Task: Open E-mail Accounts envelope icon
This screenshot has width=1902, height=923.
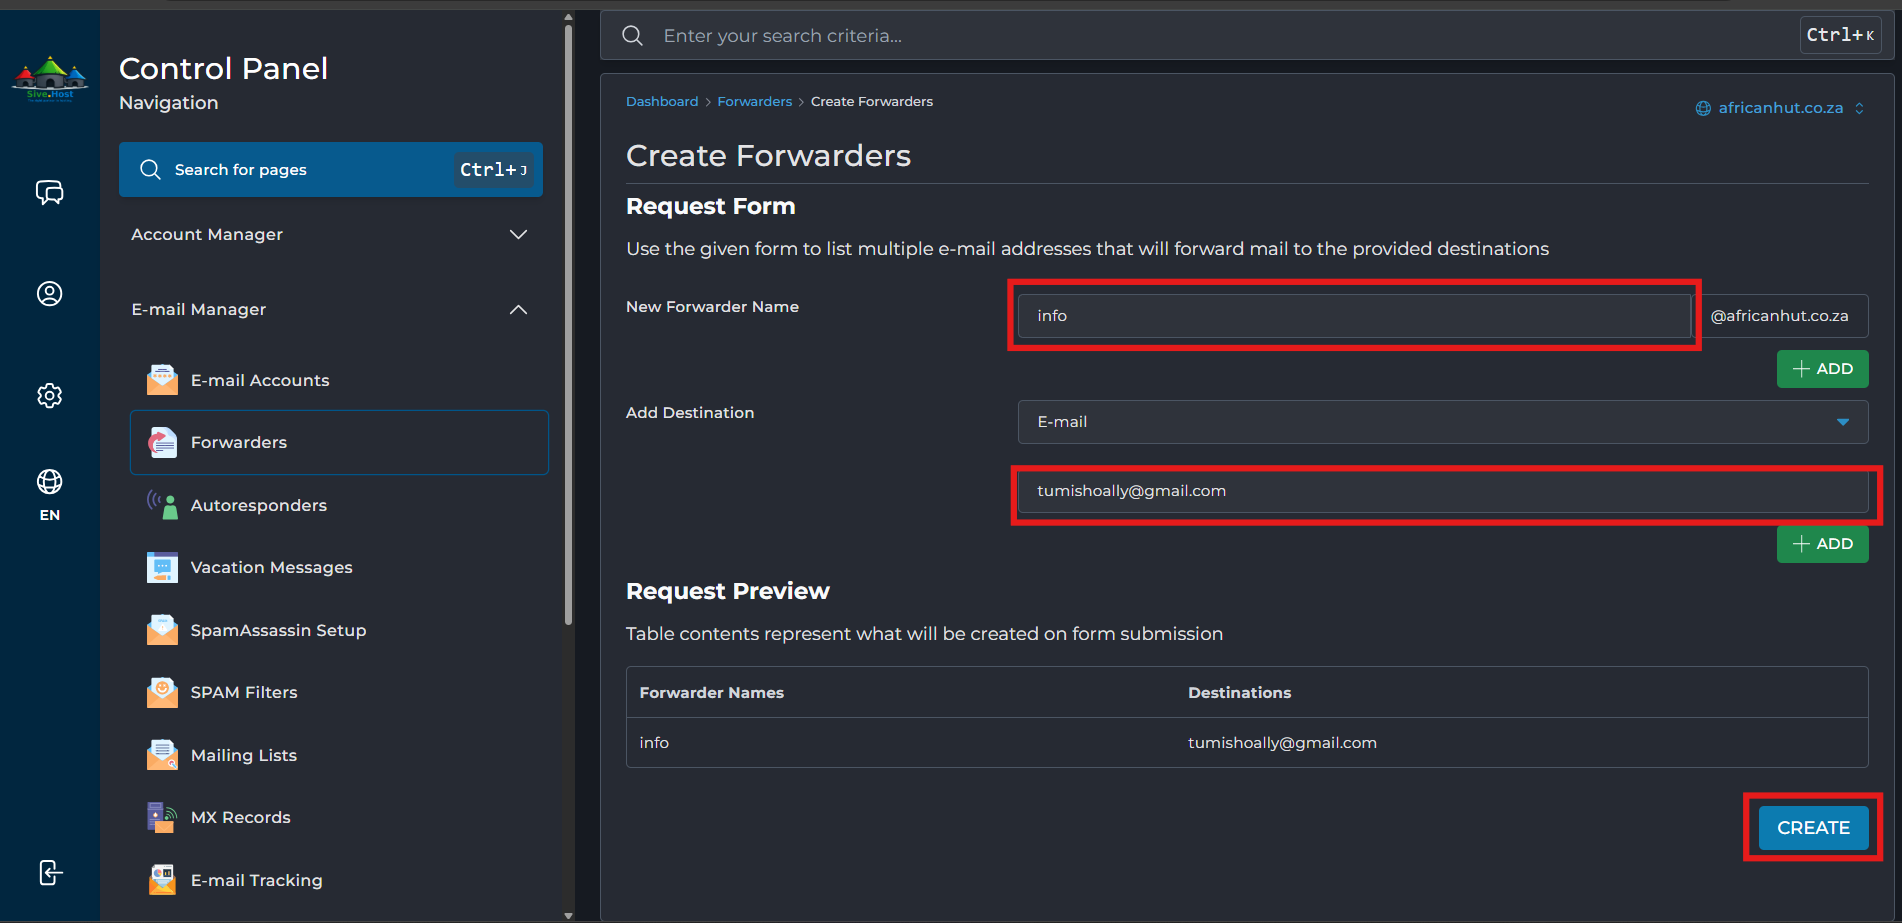Action: 162,380
